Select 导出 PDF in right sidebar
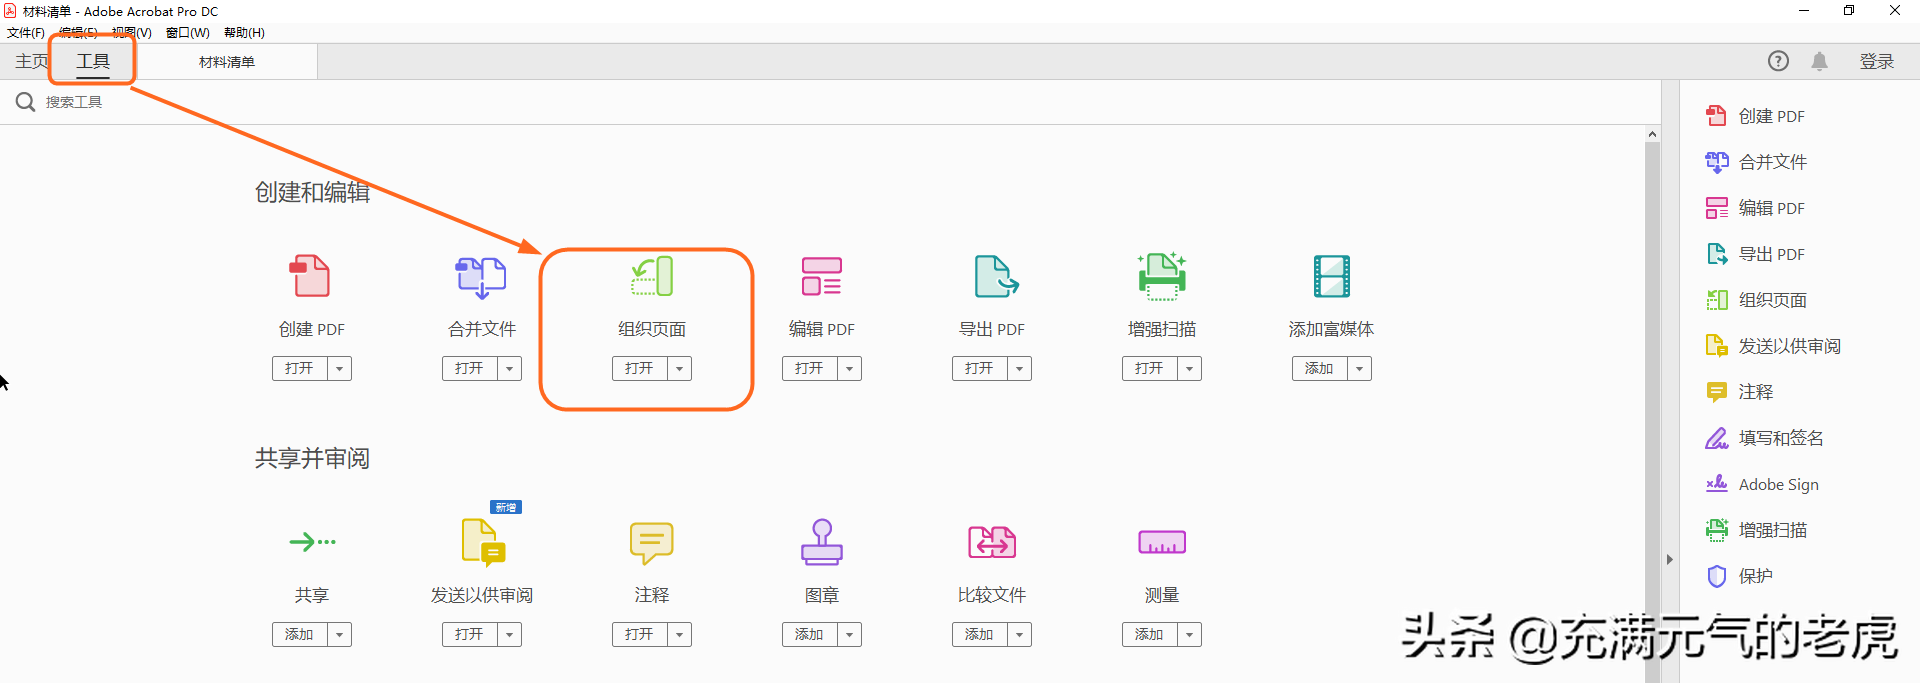The image size is (1920, 683). [x=1755, y=254]
